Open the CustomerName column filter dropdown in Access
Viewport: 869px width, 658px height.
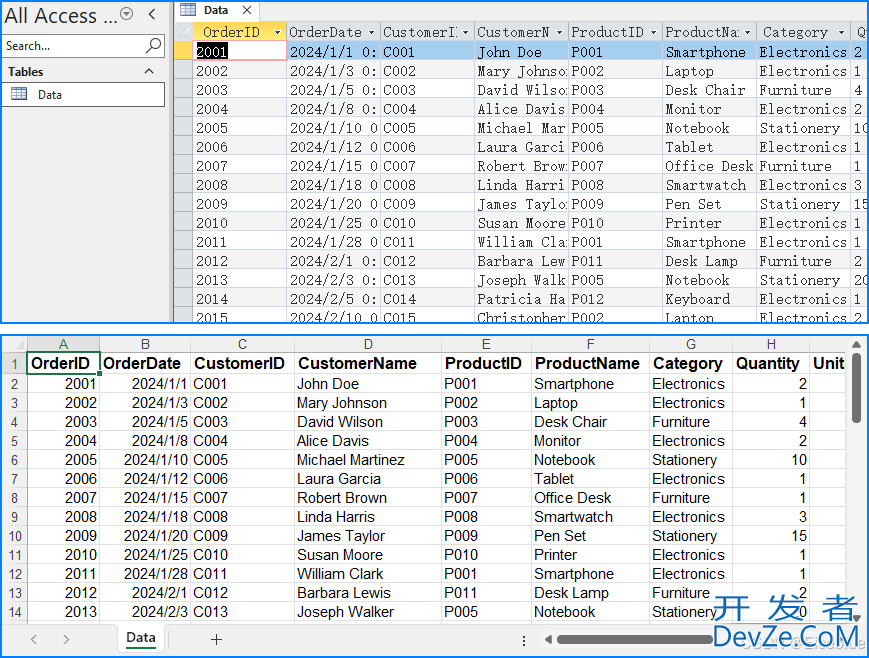(x=559, y=33)
